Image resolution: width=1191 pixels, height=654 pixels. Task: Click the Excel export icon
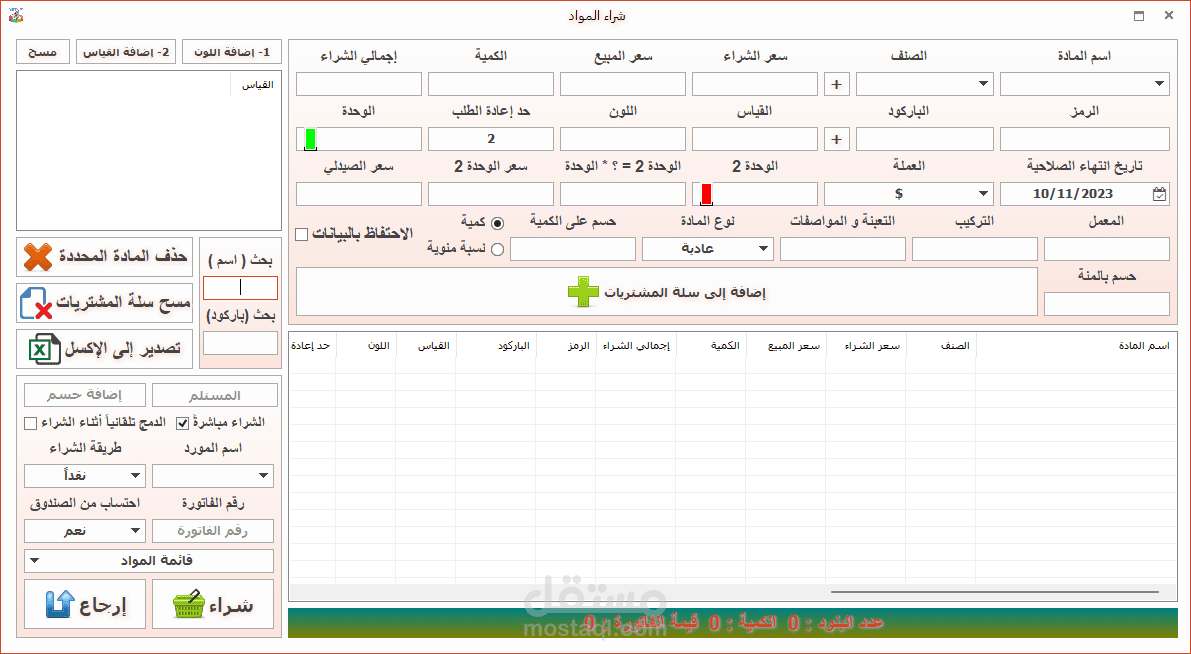[x=44, y=349]
